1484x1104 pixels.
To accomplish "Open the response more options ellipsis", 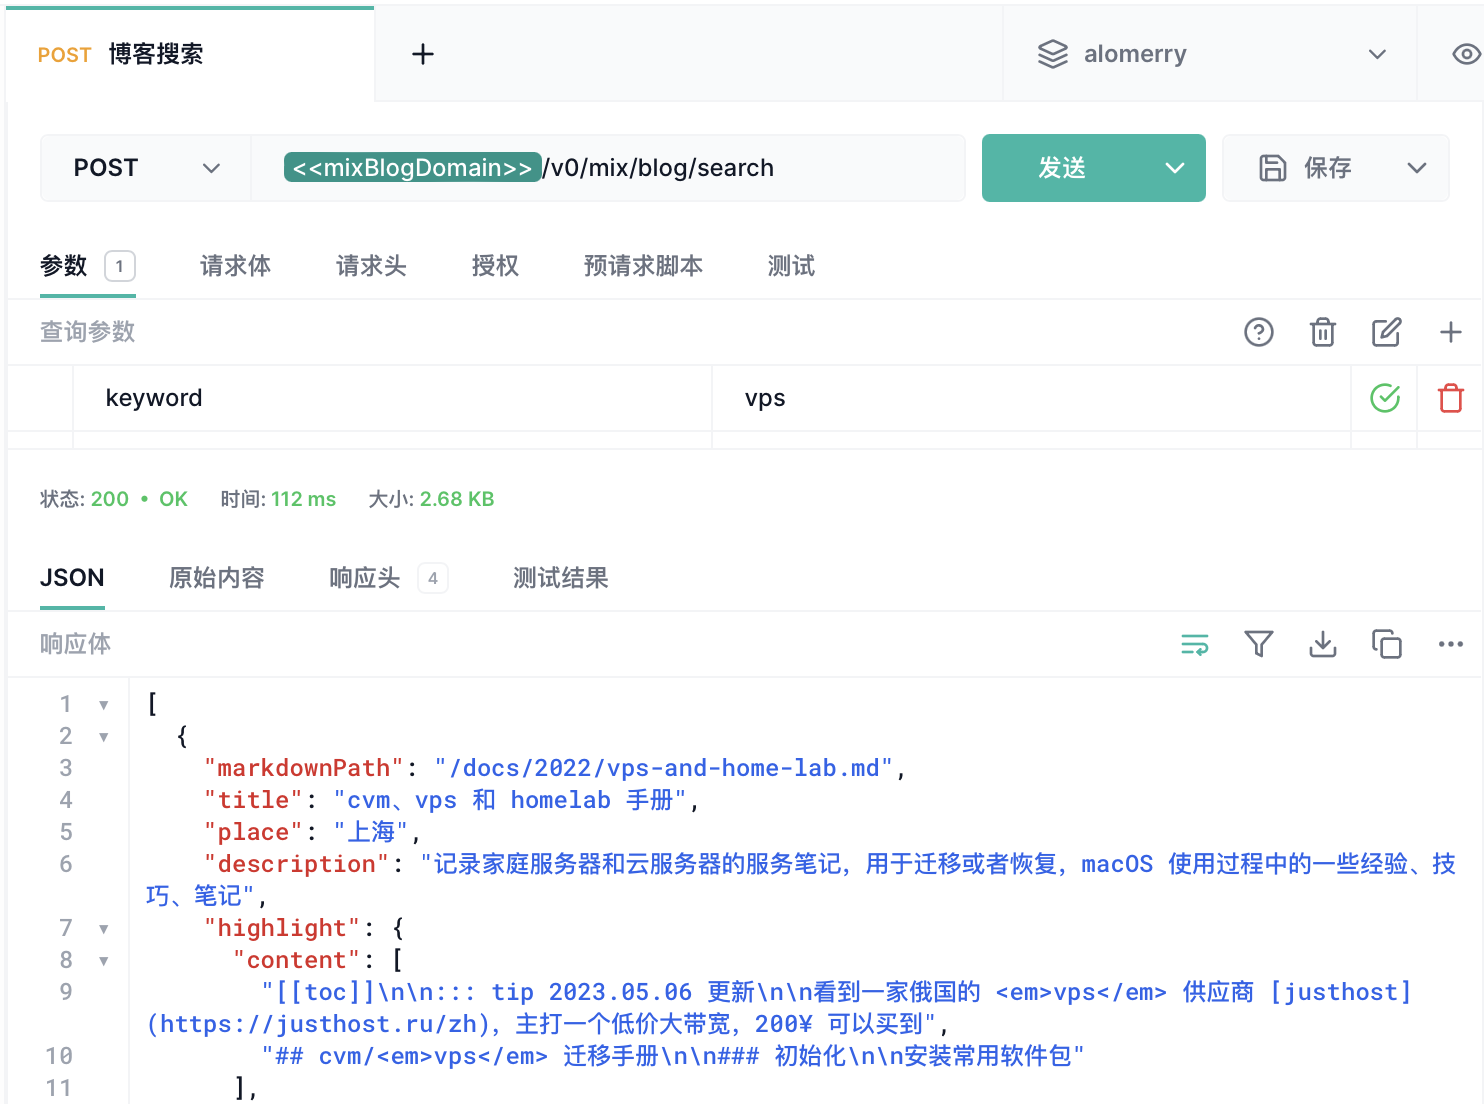I will tap(1451, 644).
